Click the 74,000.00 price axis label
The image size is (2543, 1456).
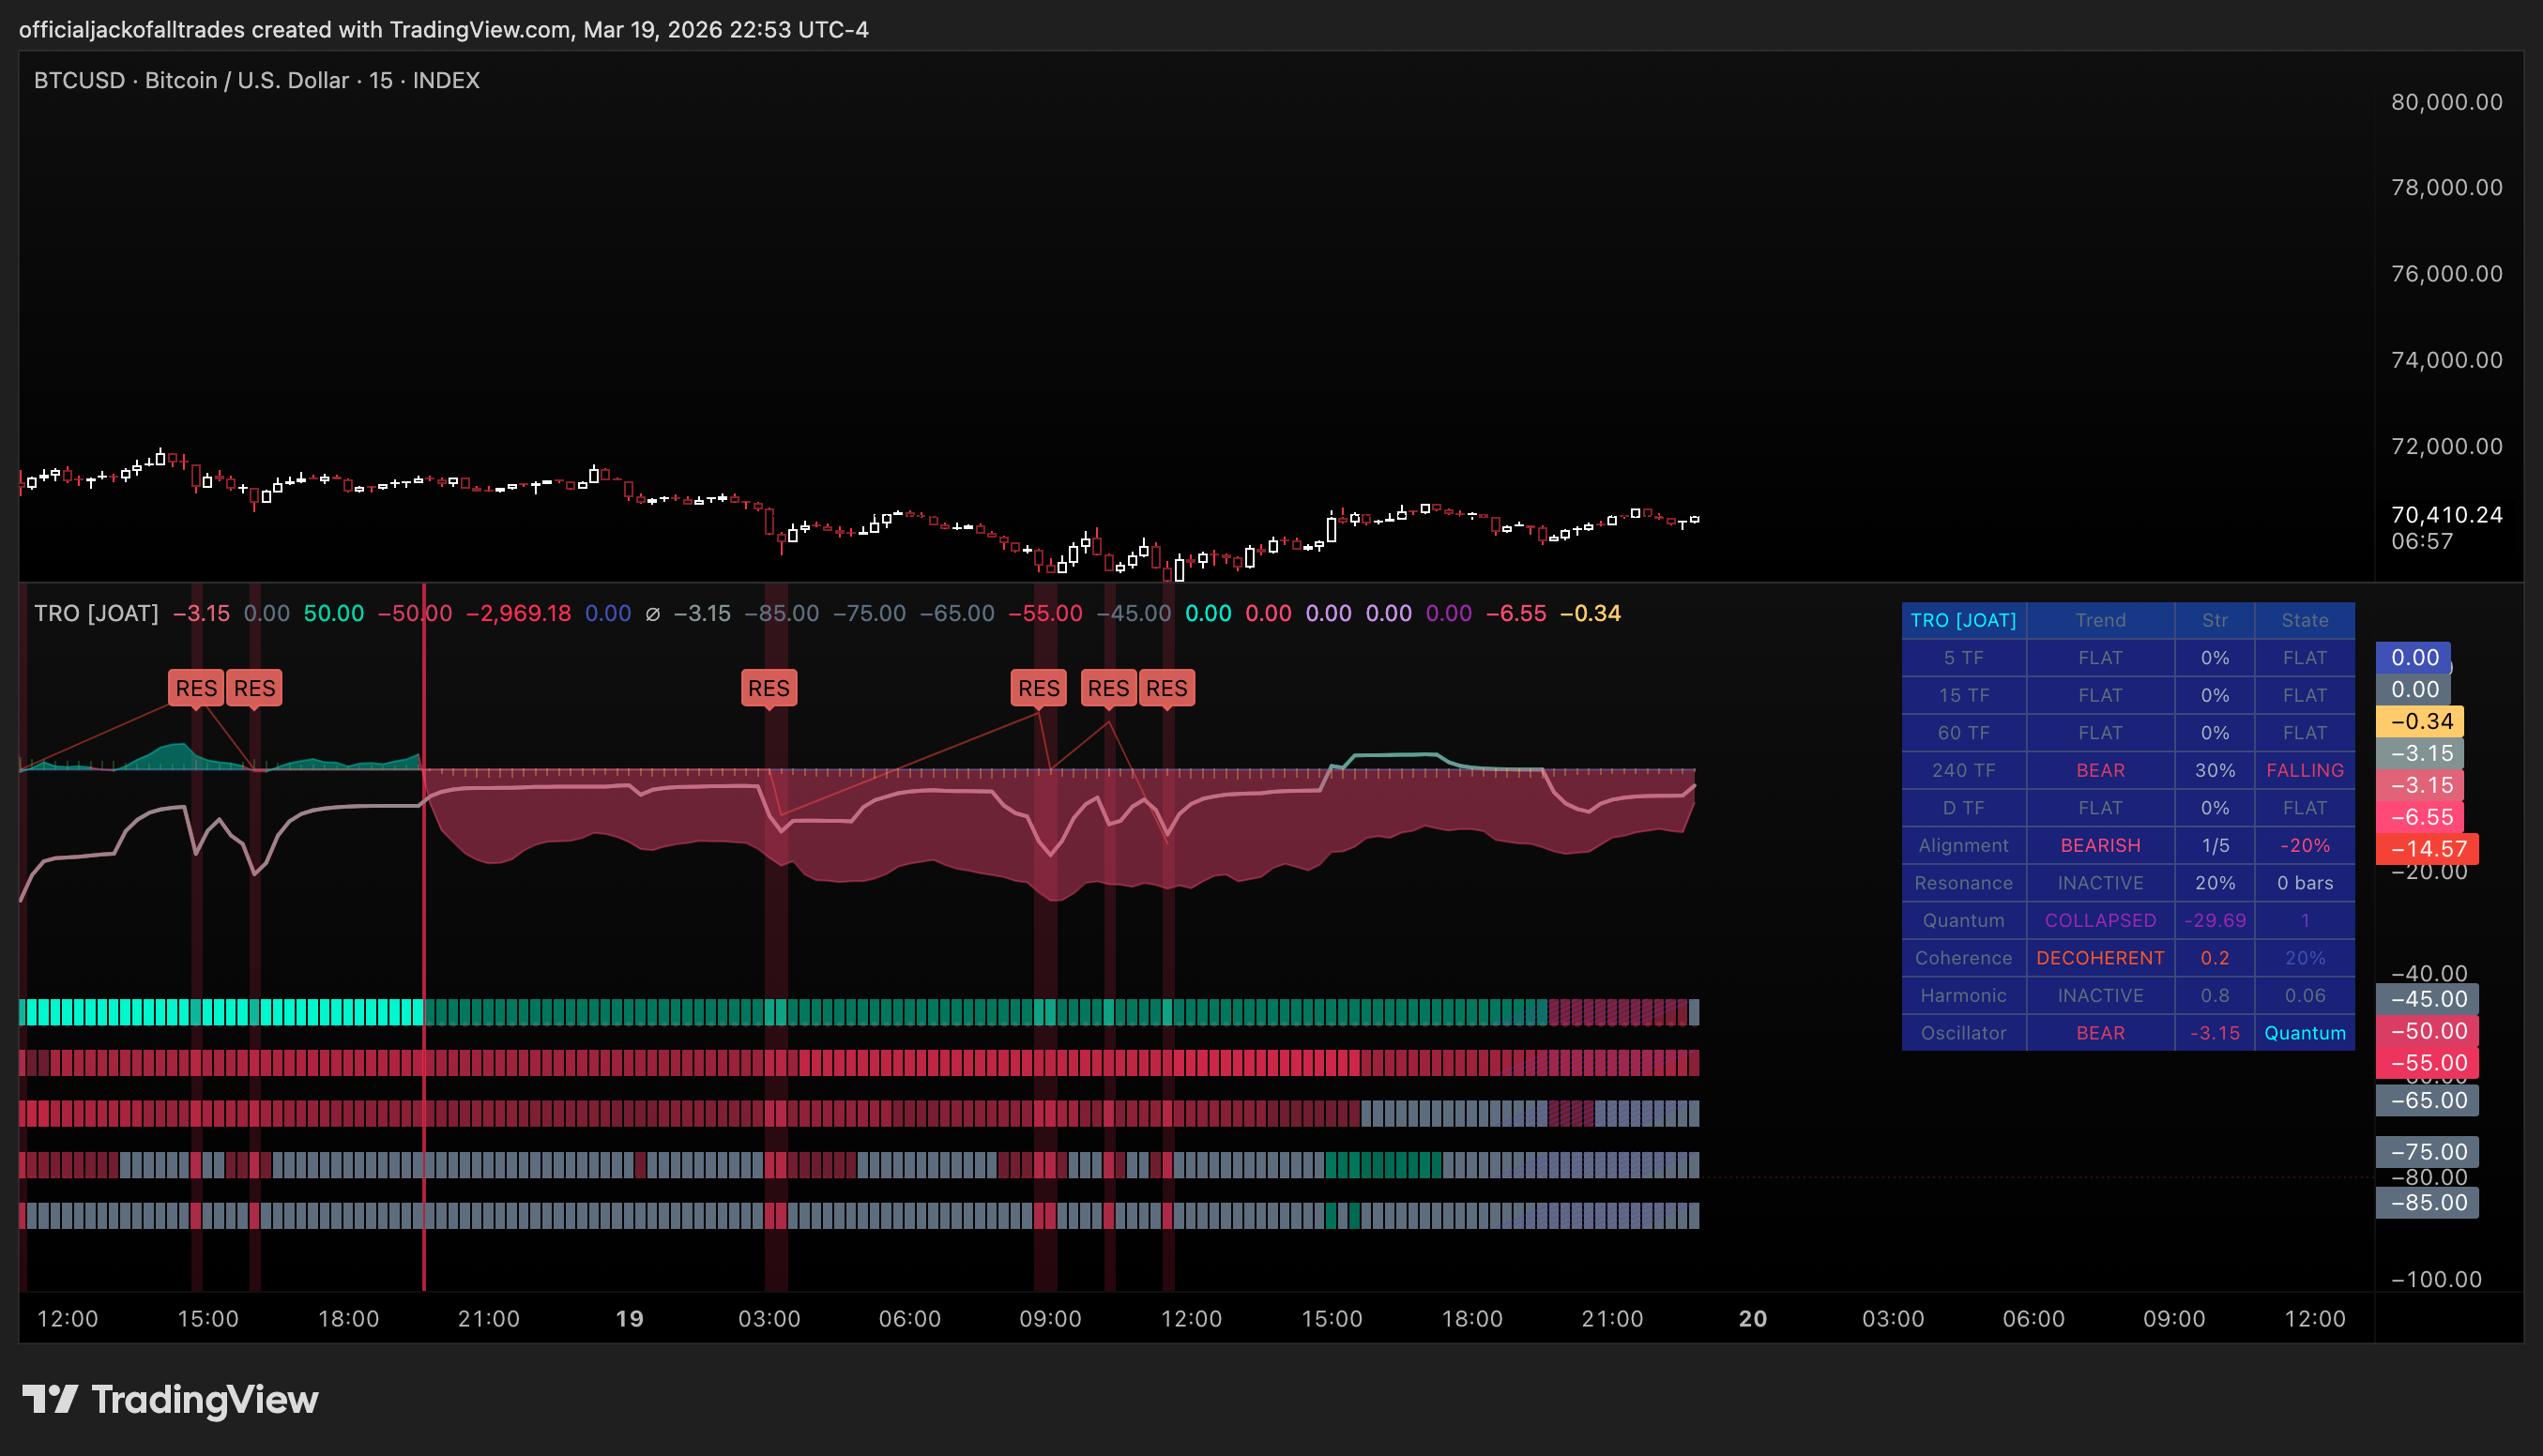2446,360
